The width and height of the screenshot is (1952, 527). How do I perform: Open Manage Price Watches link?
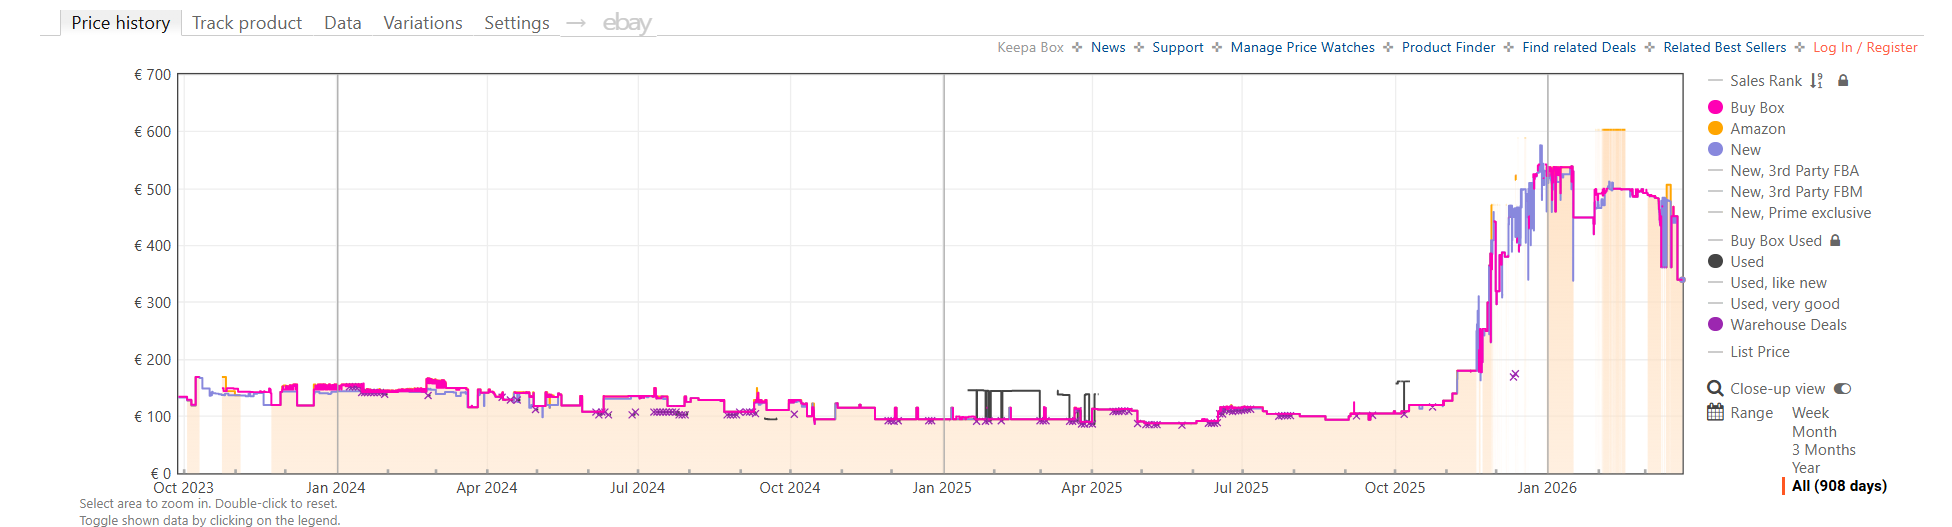tap(1302, 47)
